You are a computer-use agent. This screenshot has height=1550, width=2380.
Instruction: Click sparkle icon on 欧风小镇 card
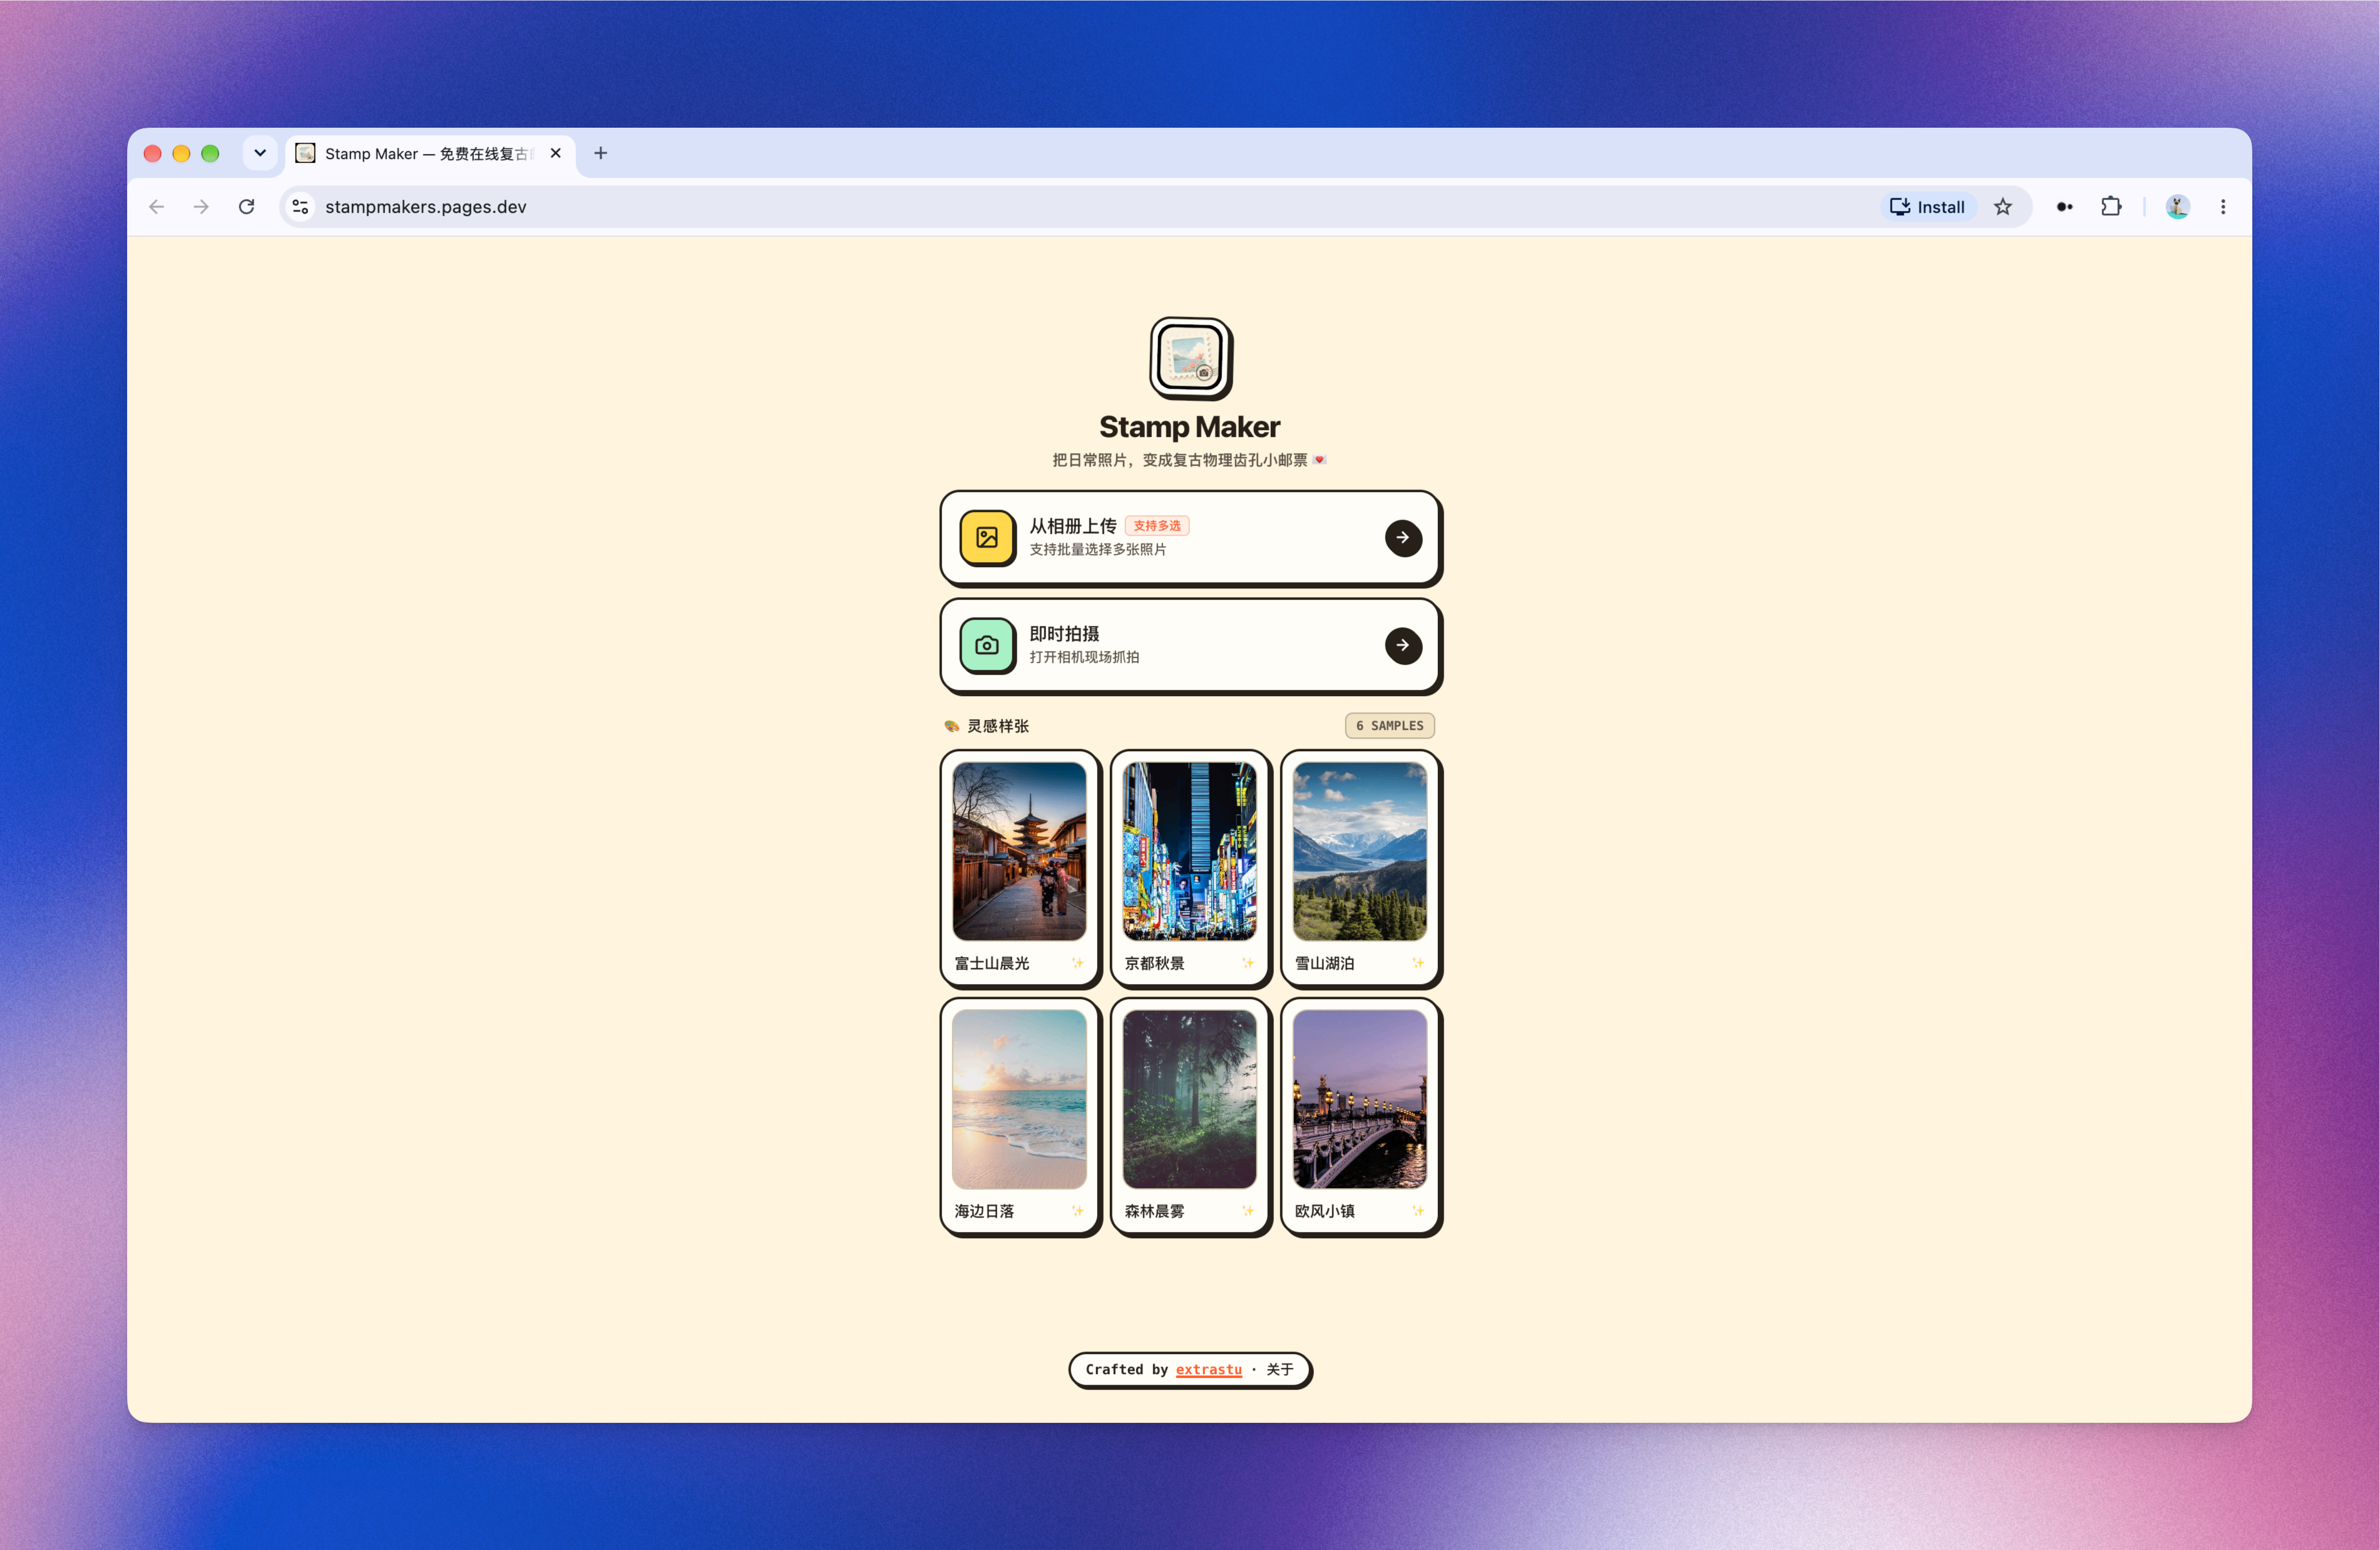(1418, 1211)
